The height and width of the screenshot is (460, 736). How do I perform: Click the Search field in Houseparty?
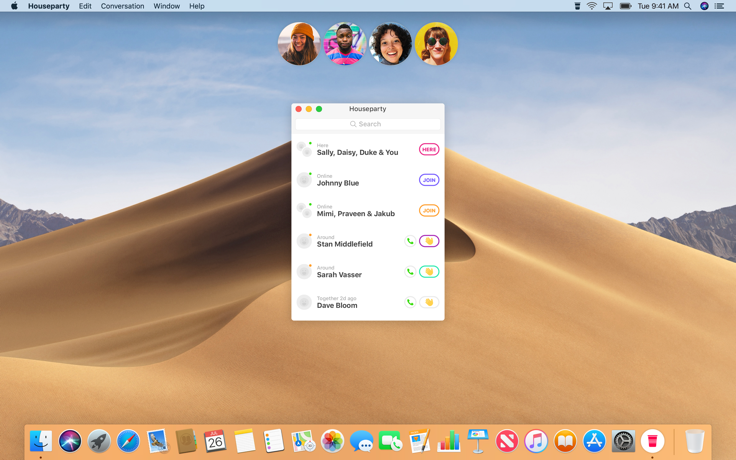(x=368, y=124)
